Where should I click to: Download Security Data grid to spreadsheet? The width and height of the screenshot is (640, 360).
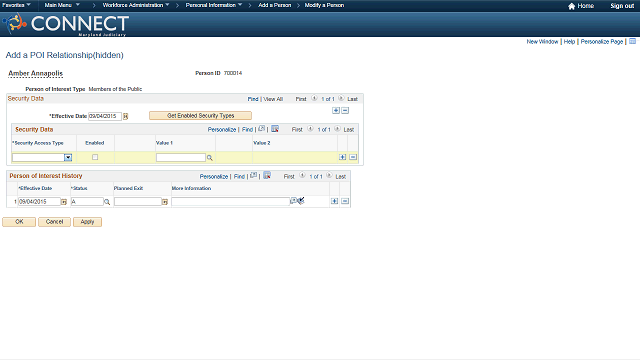(275, 129)
